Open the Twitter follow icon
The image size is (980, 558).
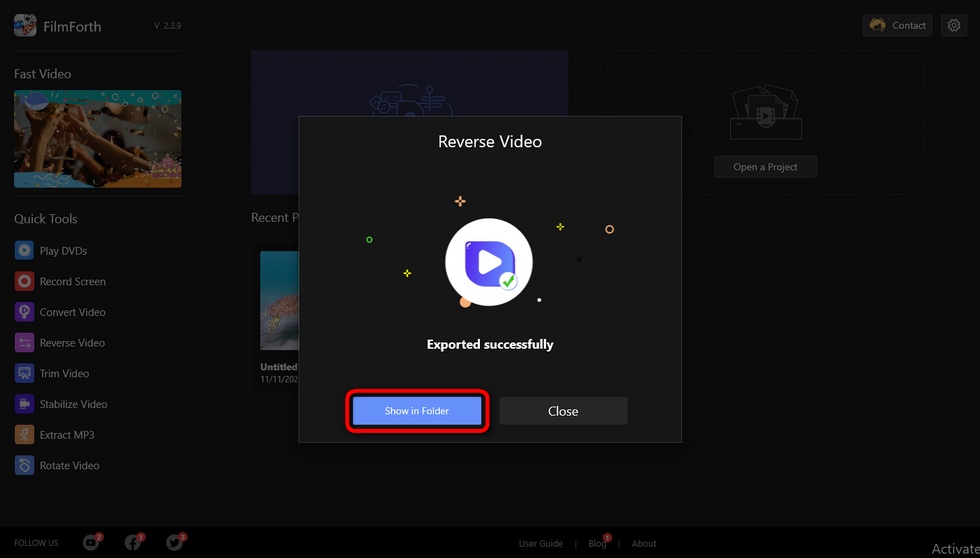pos(175,542)
